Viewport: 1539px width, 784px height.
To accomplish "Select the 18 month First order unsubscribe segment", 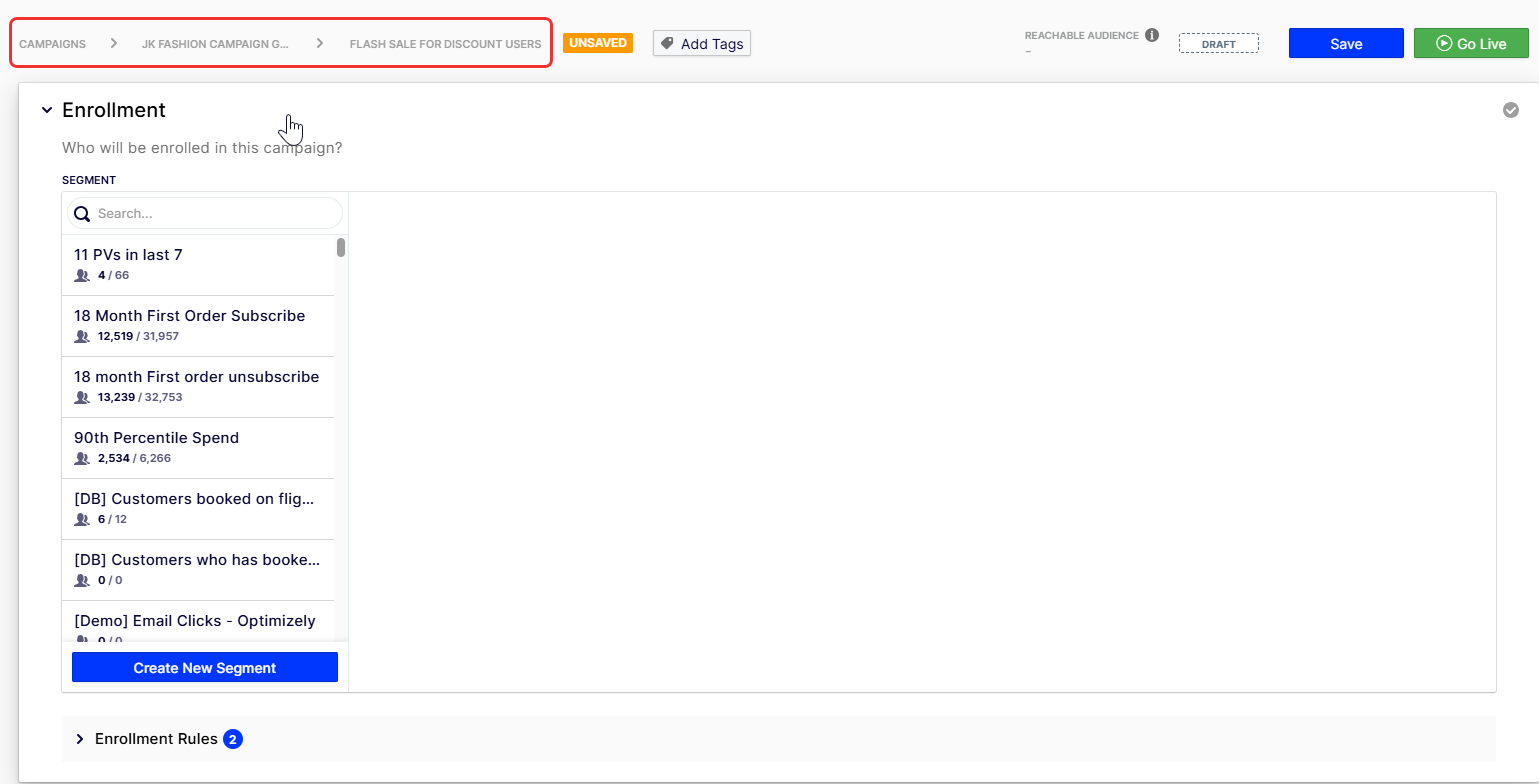I will (196, 377).
